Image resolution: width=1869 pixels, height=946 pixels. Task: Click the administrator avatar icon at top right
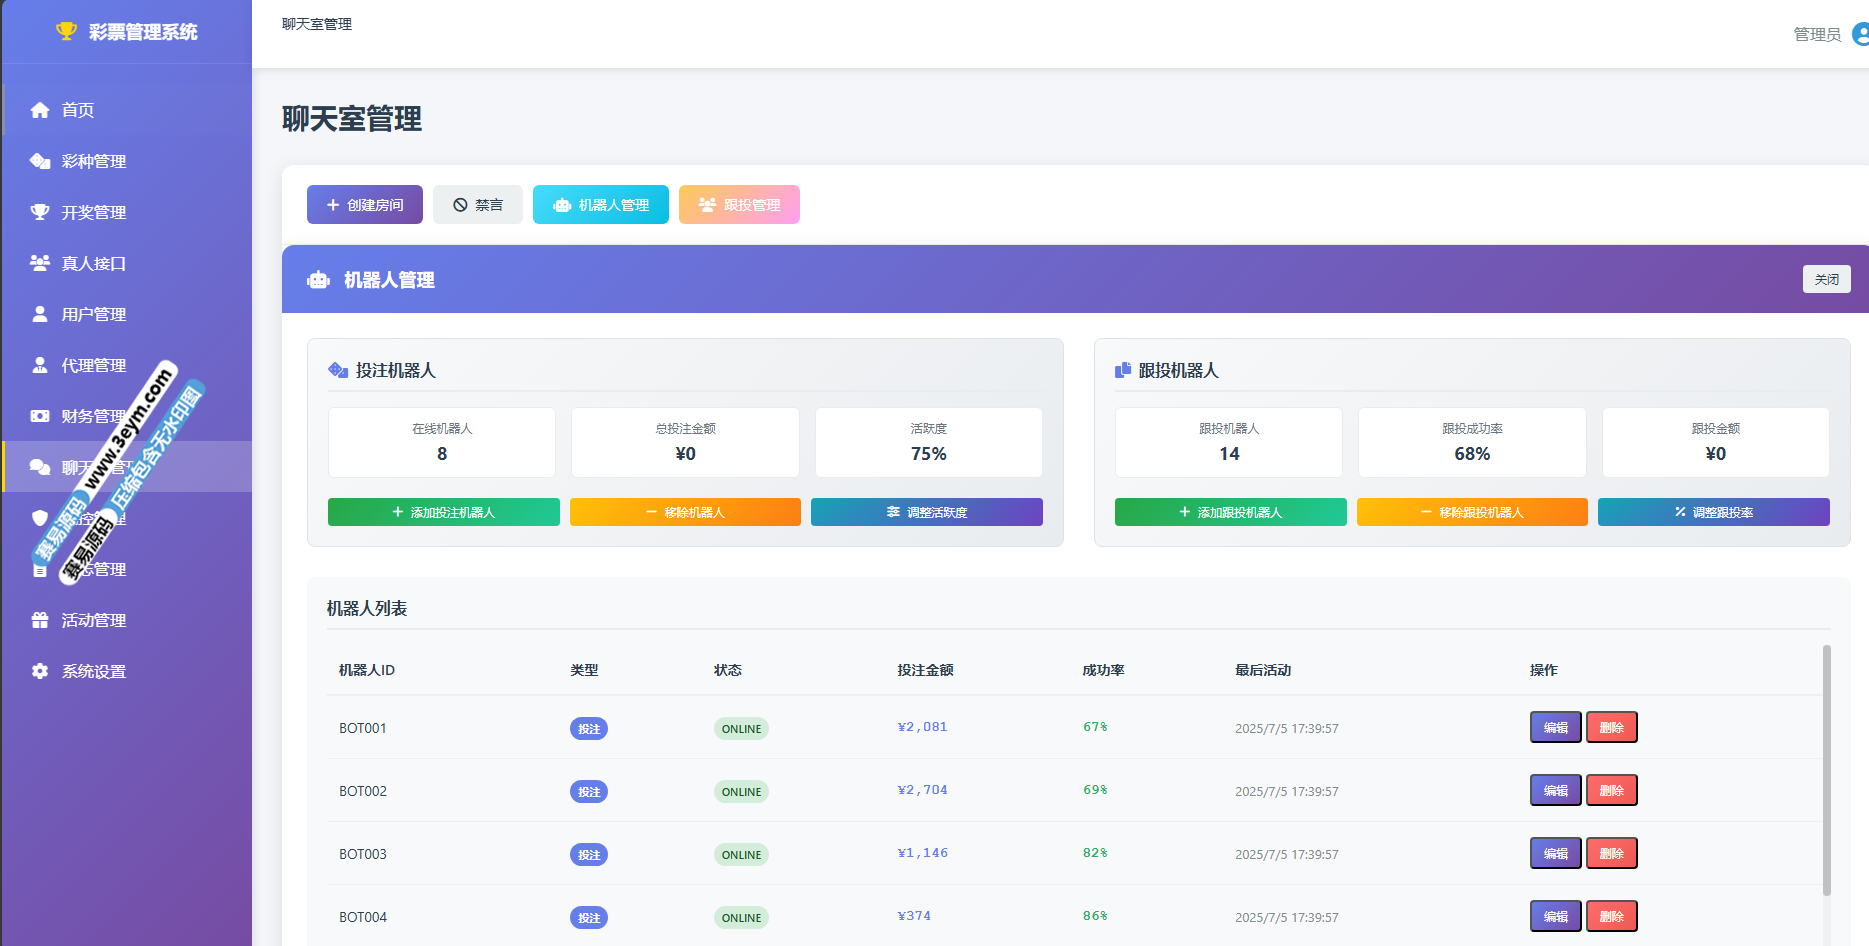pos(1860,34)
